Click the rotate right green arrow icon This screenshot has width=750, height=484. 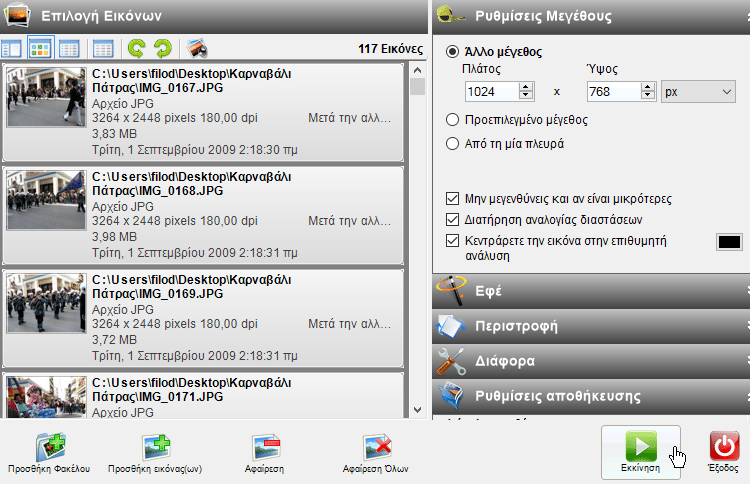pos(161,48)
